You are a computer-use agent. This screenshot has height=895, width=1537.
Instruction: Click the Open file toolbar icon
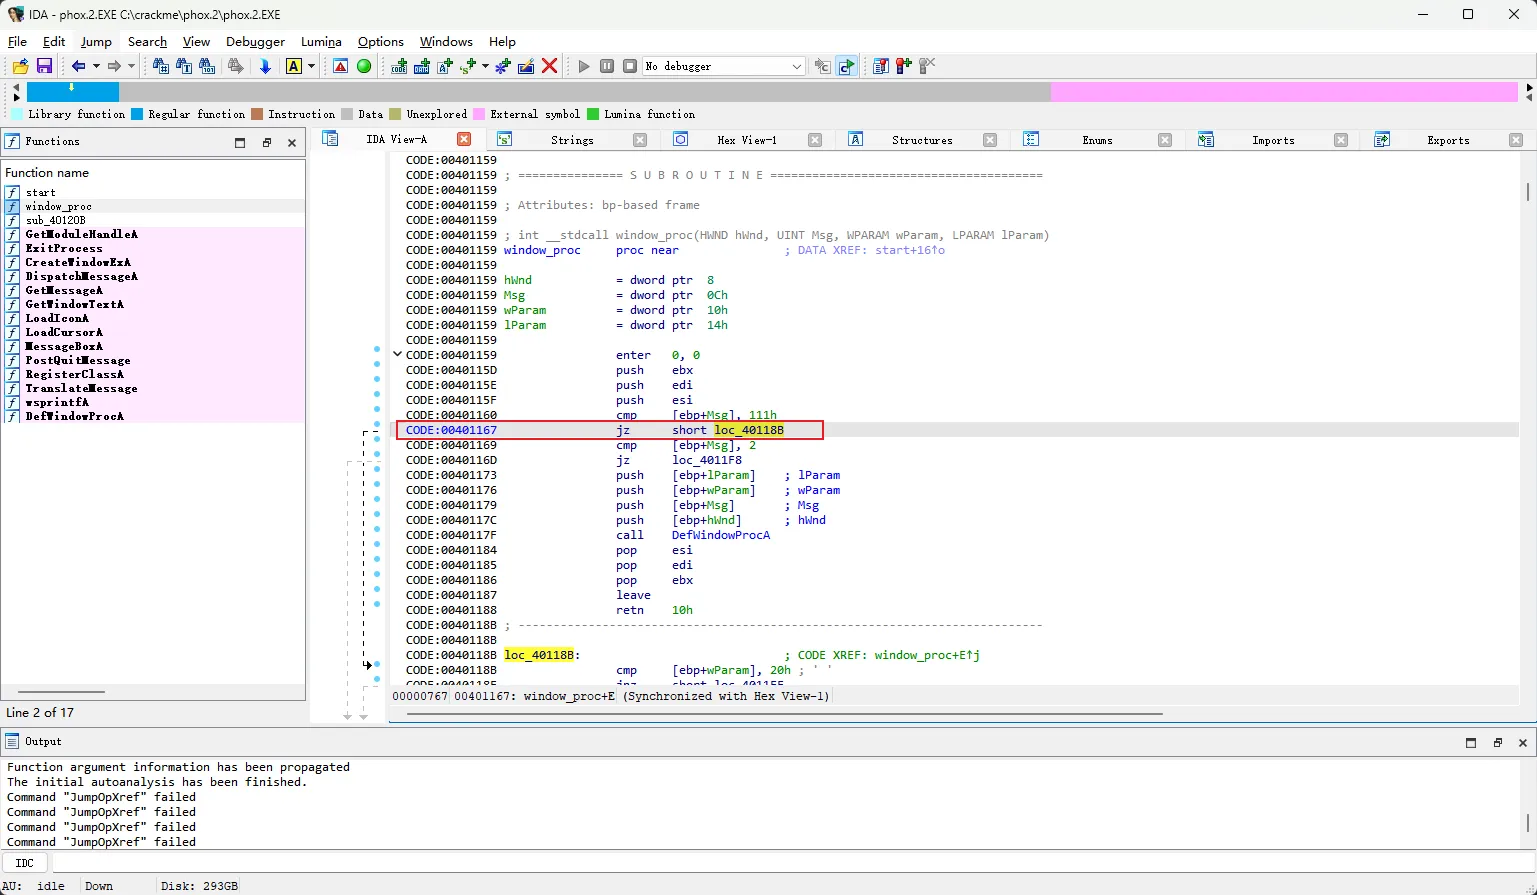[20, 66]
